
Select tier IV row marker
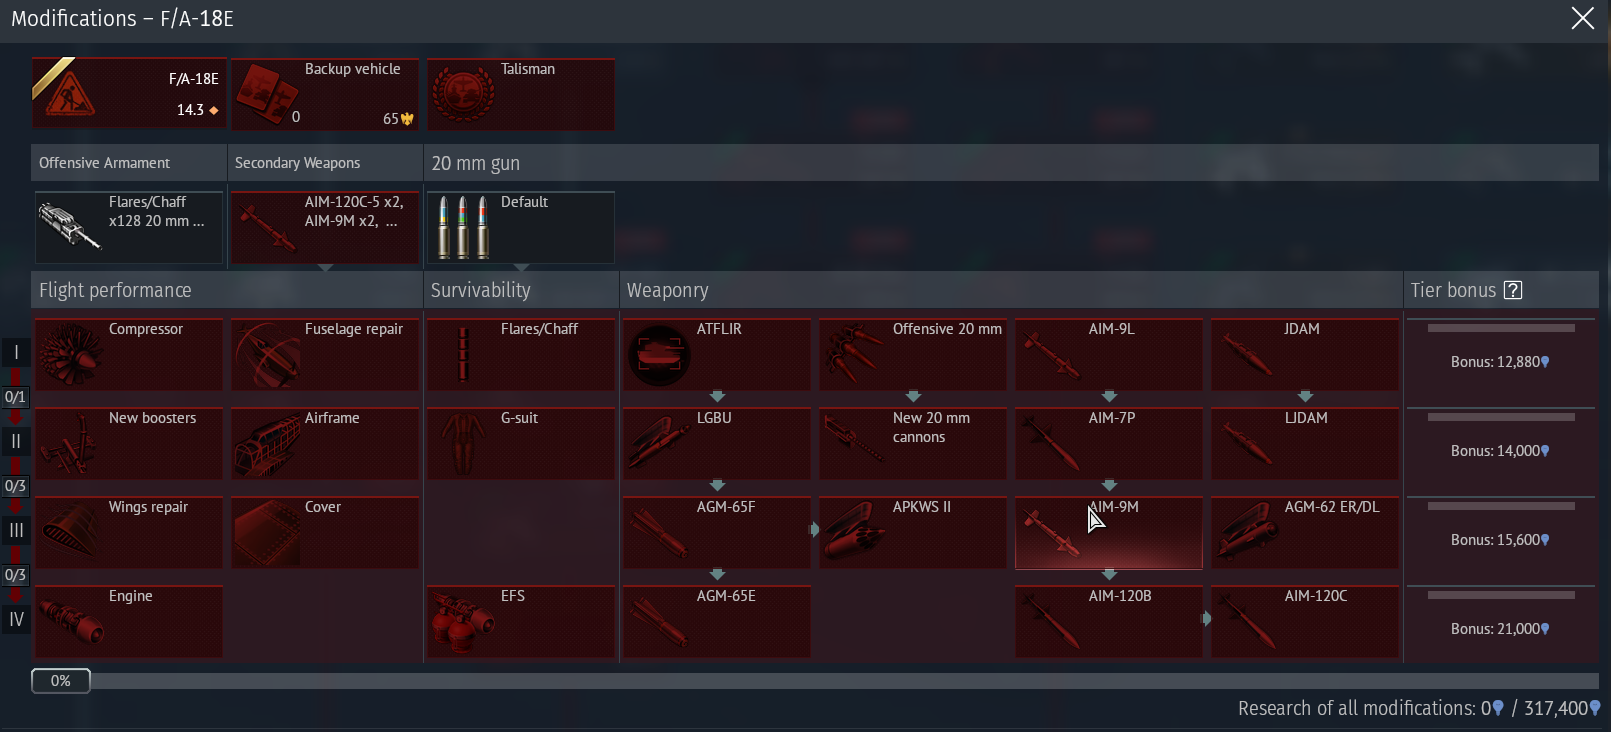[x=16, y=619]
